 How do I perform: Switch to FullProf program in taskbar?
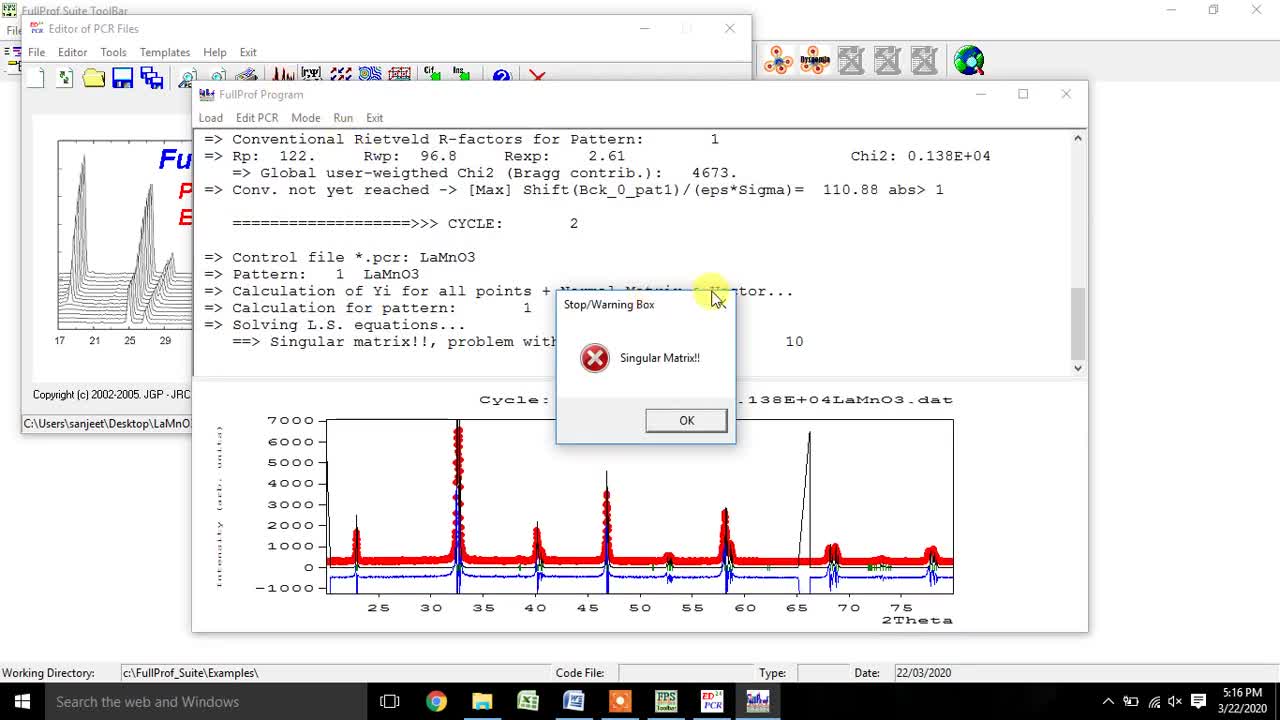pyautogui.click(x=758, y=702)
